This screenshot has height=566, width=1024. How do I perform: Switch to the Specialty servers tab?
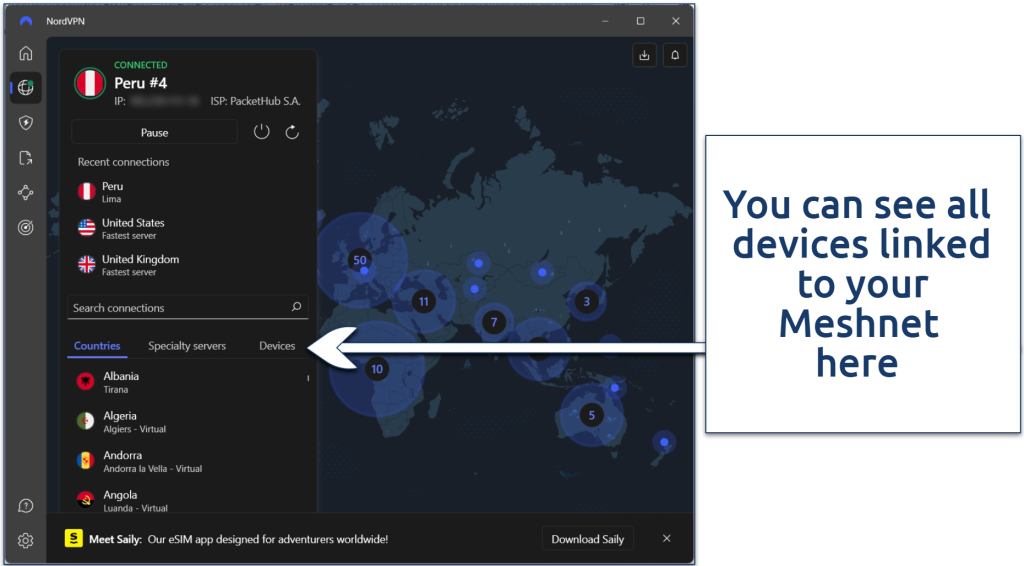click(187, 346)
